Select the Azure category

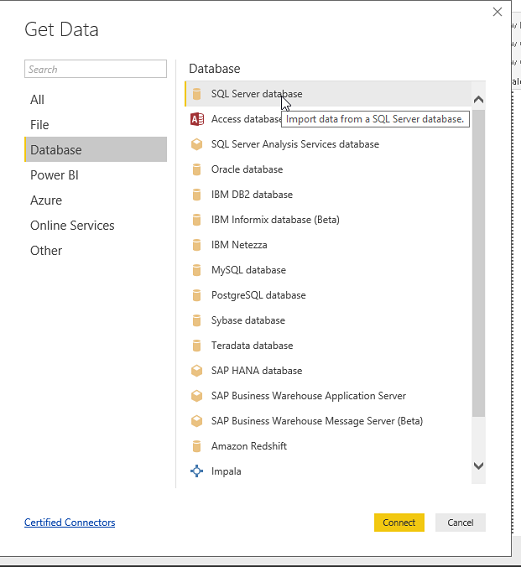[95, 200]
